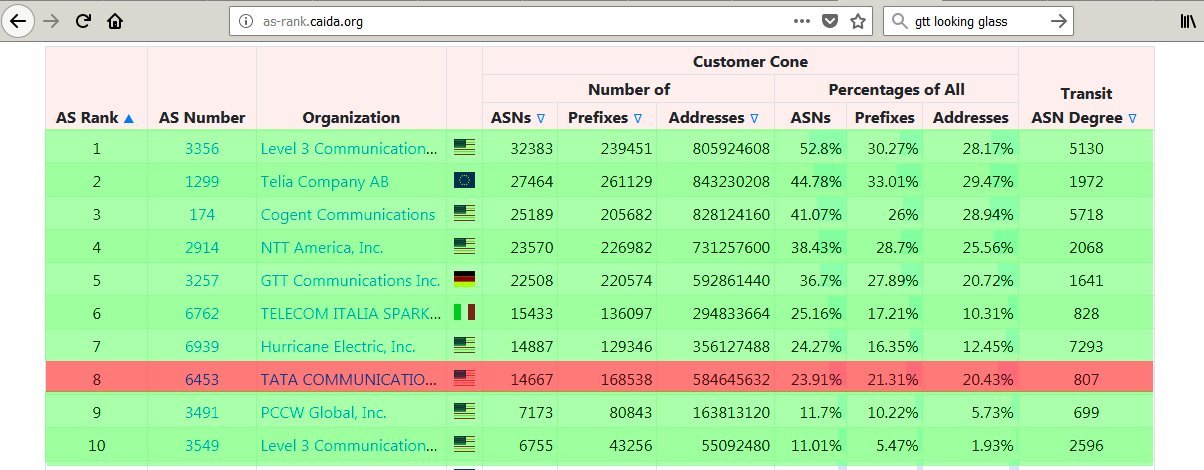1204x470 pixels.
Task: Select the 7293 transit degree cell
Action: 1085,346
